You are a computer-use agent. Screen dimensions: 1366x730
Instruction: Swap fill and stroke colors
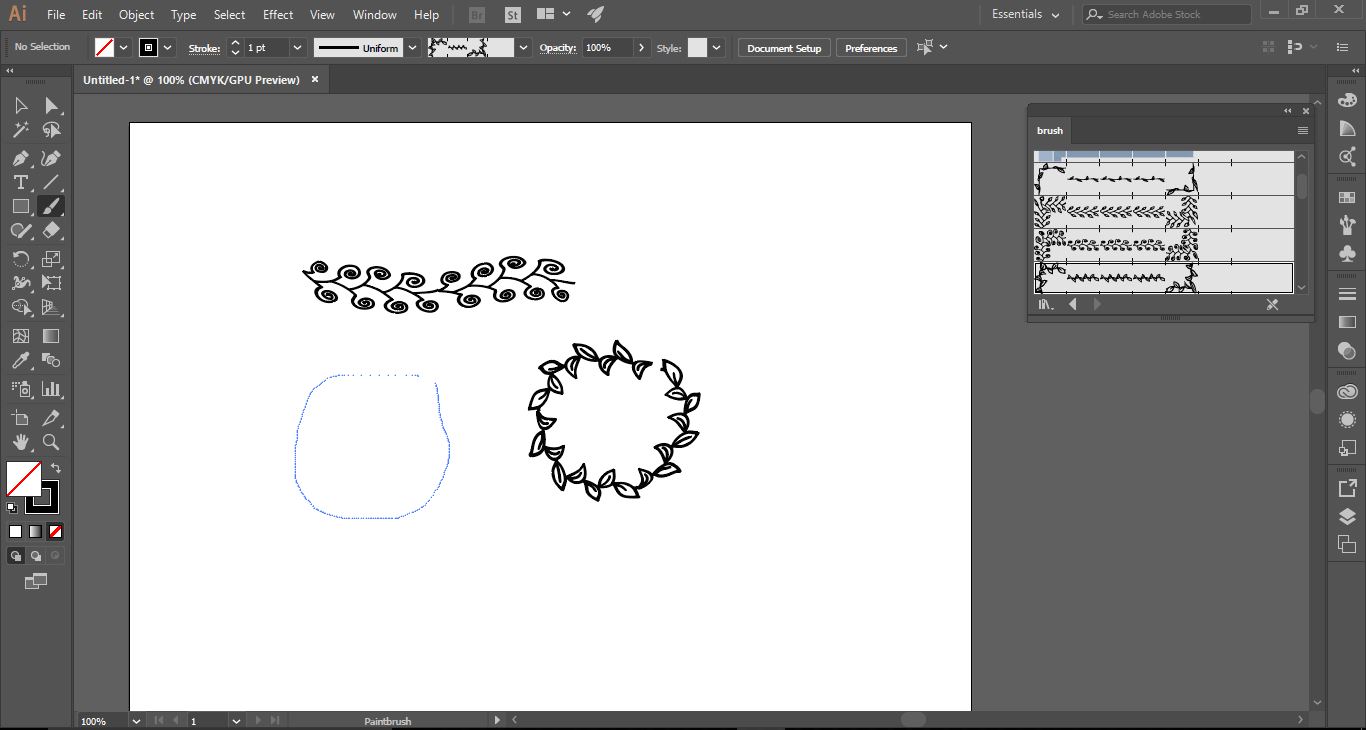click(x=56, y=468)
